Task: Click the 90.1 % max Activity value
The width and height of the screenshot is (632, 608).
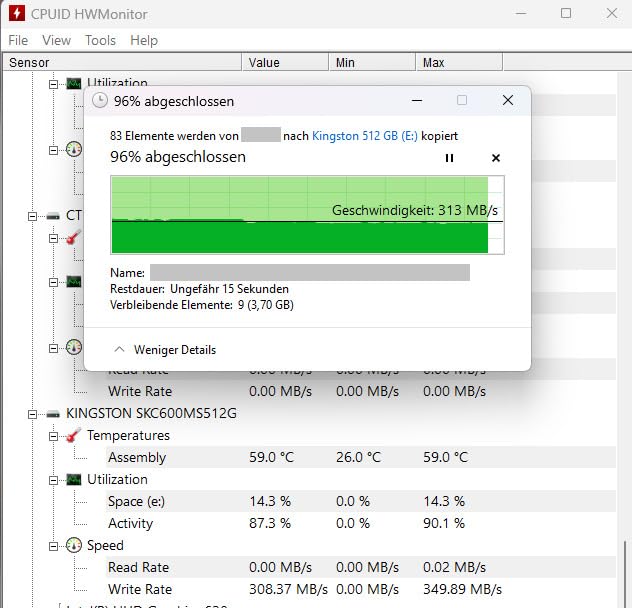Action: [444, 523]
